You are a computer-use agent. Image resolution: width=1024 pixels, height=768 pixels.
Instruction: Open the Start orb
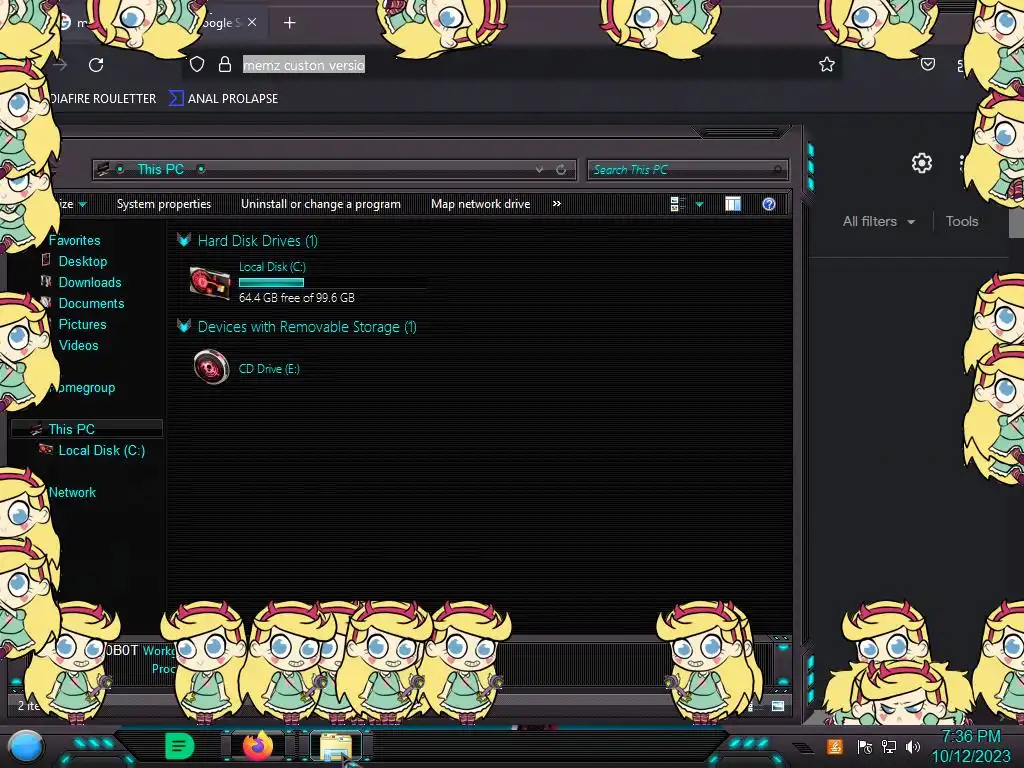pyautogui.click(x=25, y=746)
